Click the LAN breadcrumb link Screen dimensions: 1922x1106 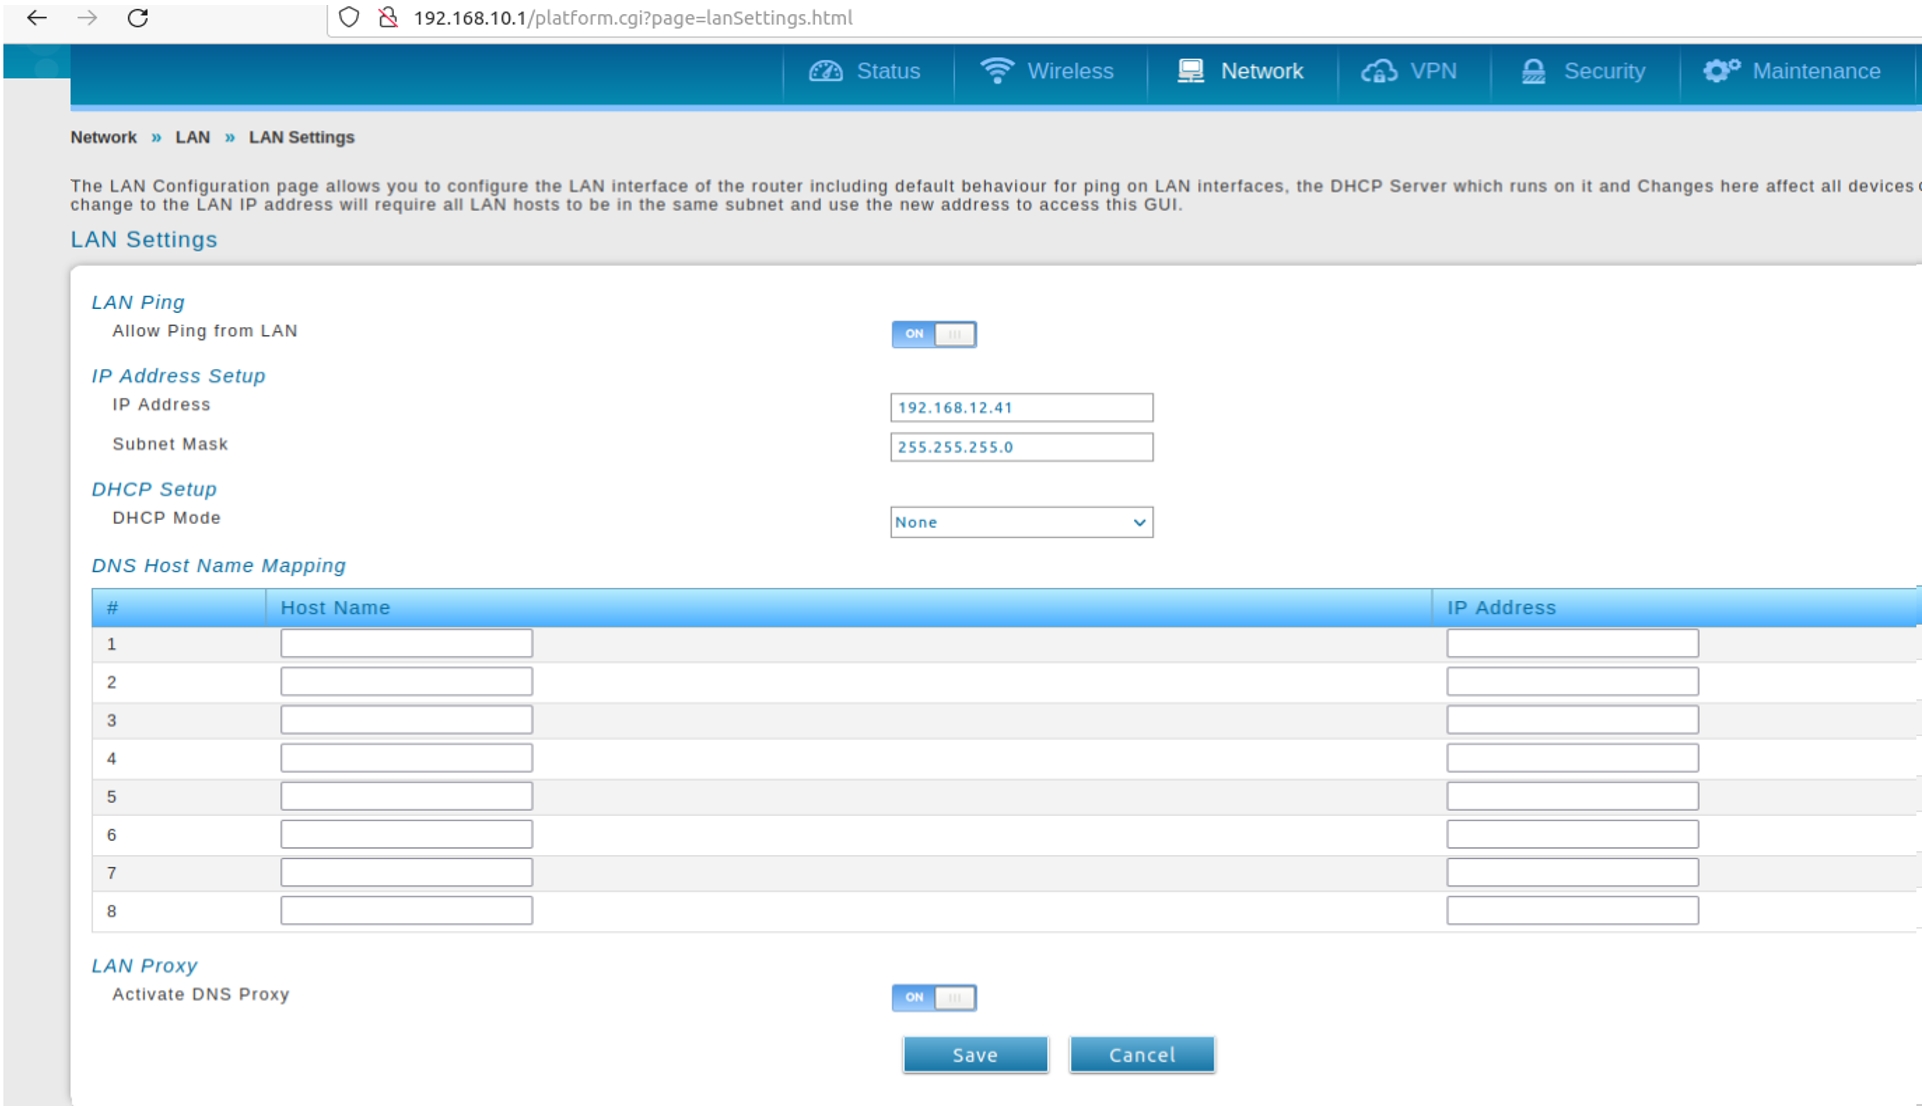[x=192, y=137]
